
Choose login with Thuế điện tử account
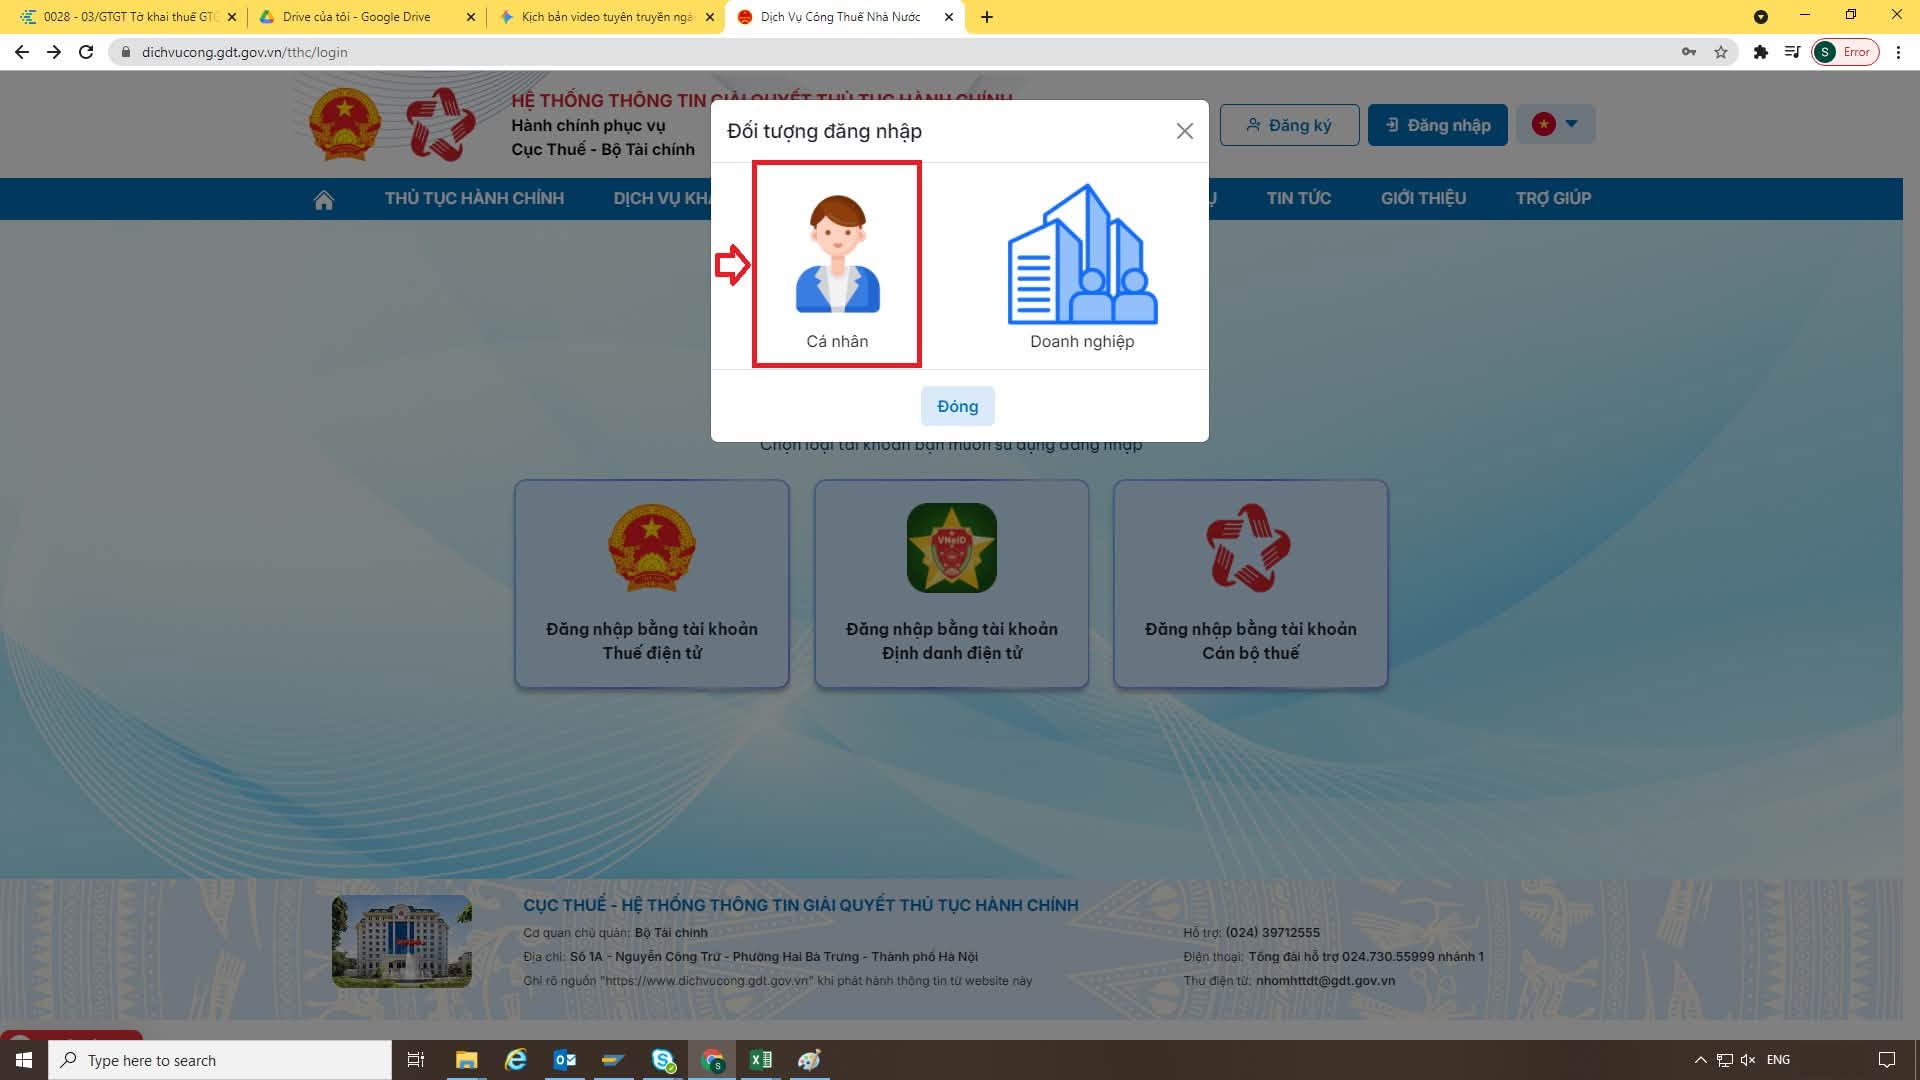[x=652, y=584]
